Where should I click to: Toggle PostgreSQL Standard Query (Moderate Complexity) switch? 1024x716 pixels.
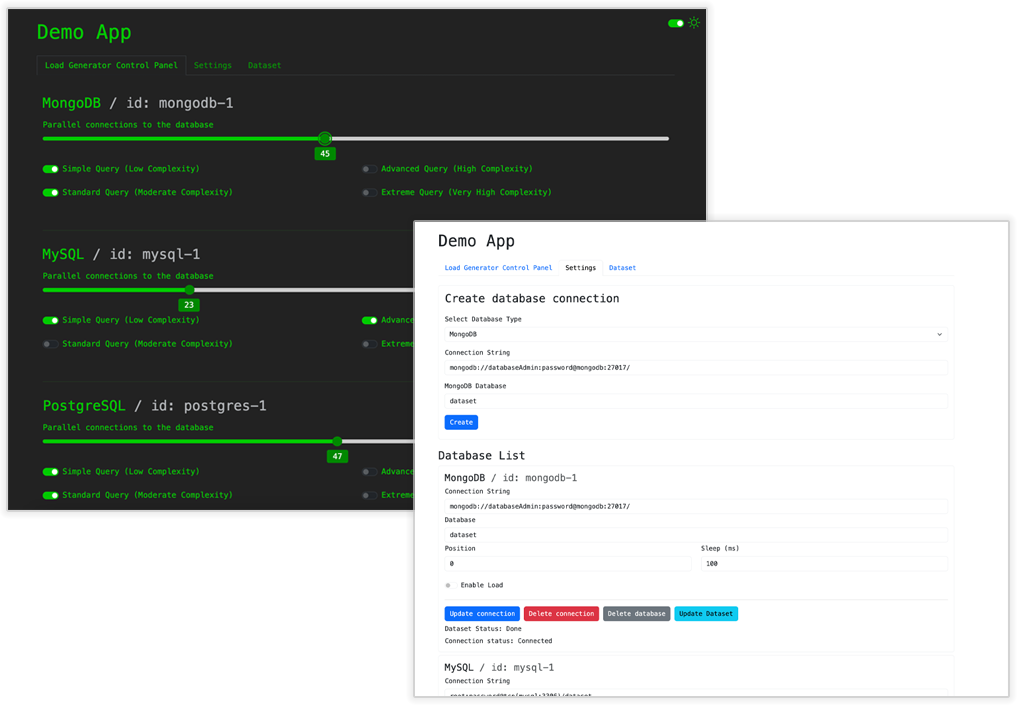(x=50, y=496)
